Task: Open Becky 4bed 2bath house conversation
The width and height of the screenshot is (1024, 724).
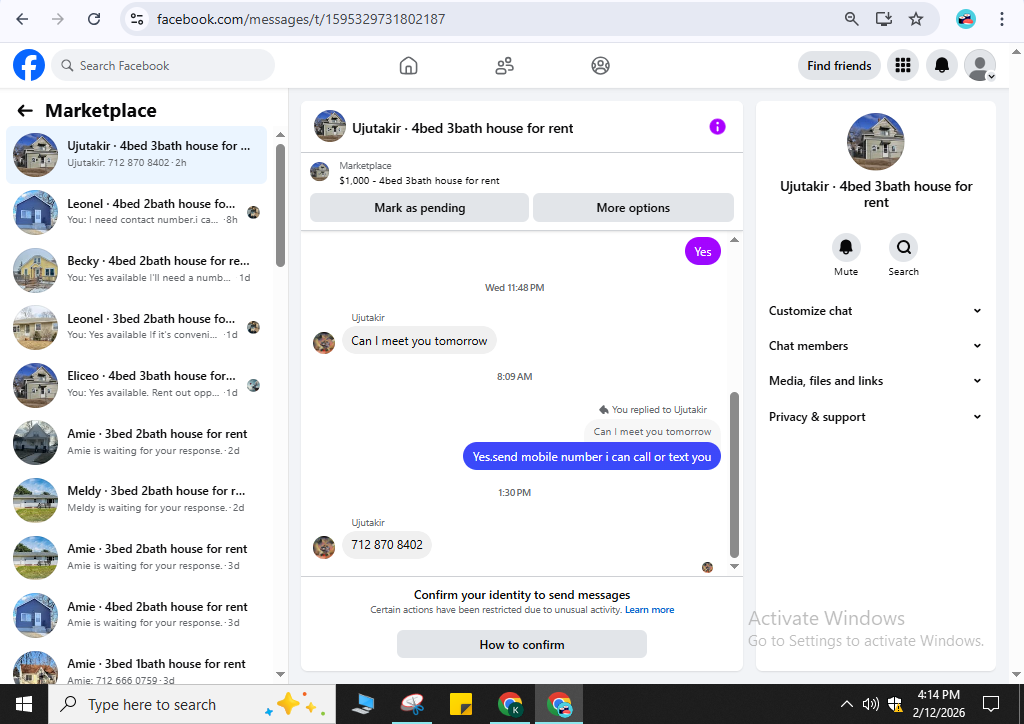Action: point(136,270)
